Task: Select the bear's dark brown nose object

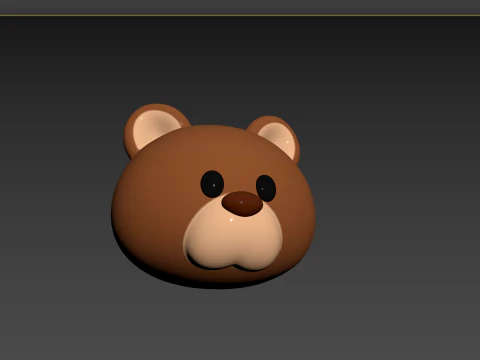Action: click(x=242, y=203)
